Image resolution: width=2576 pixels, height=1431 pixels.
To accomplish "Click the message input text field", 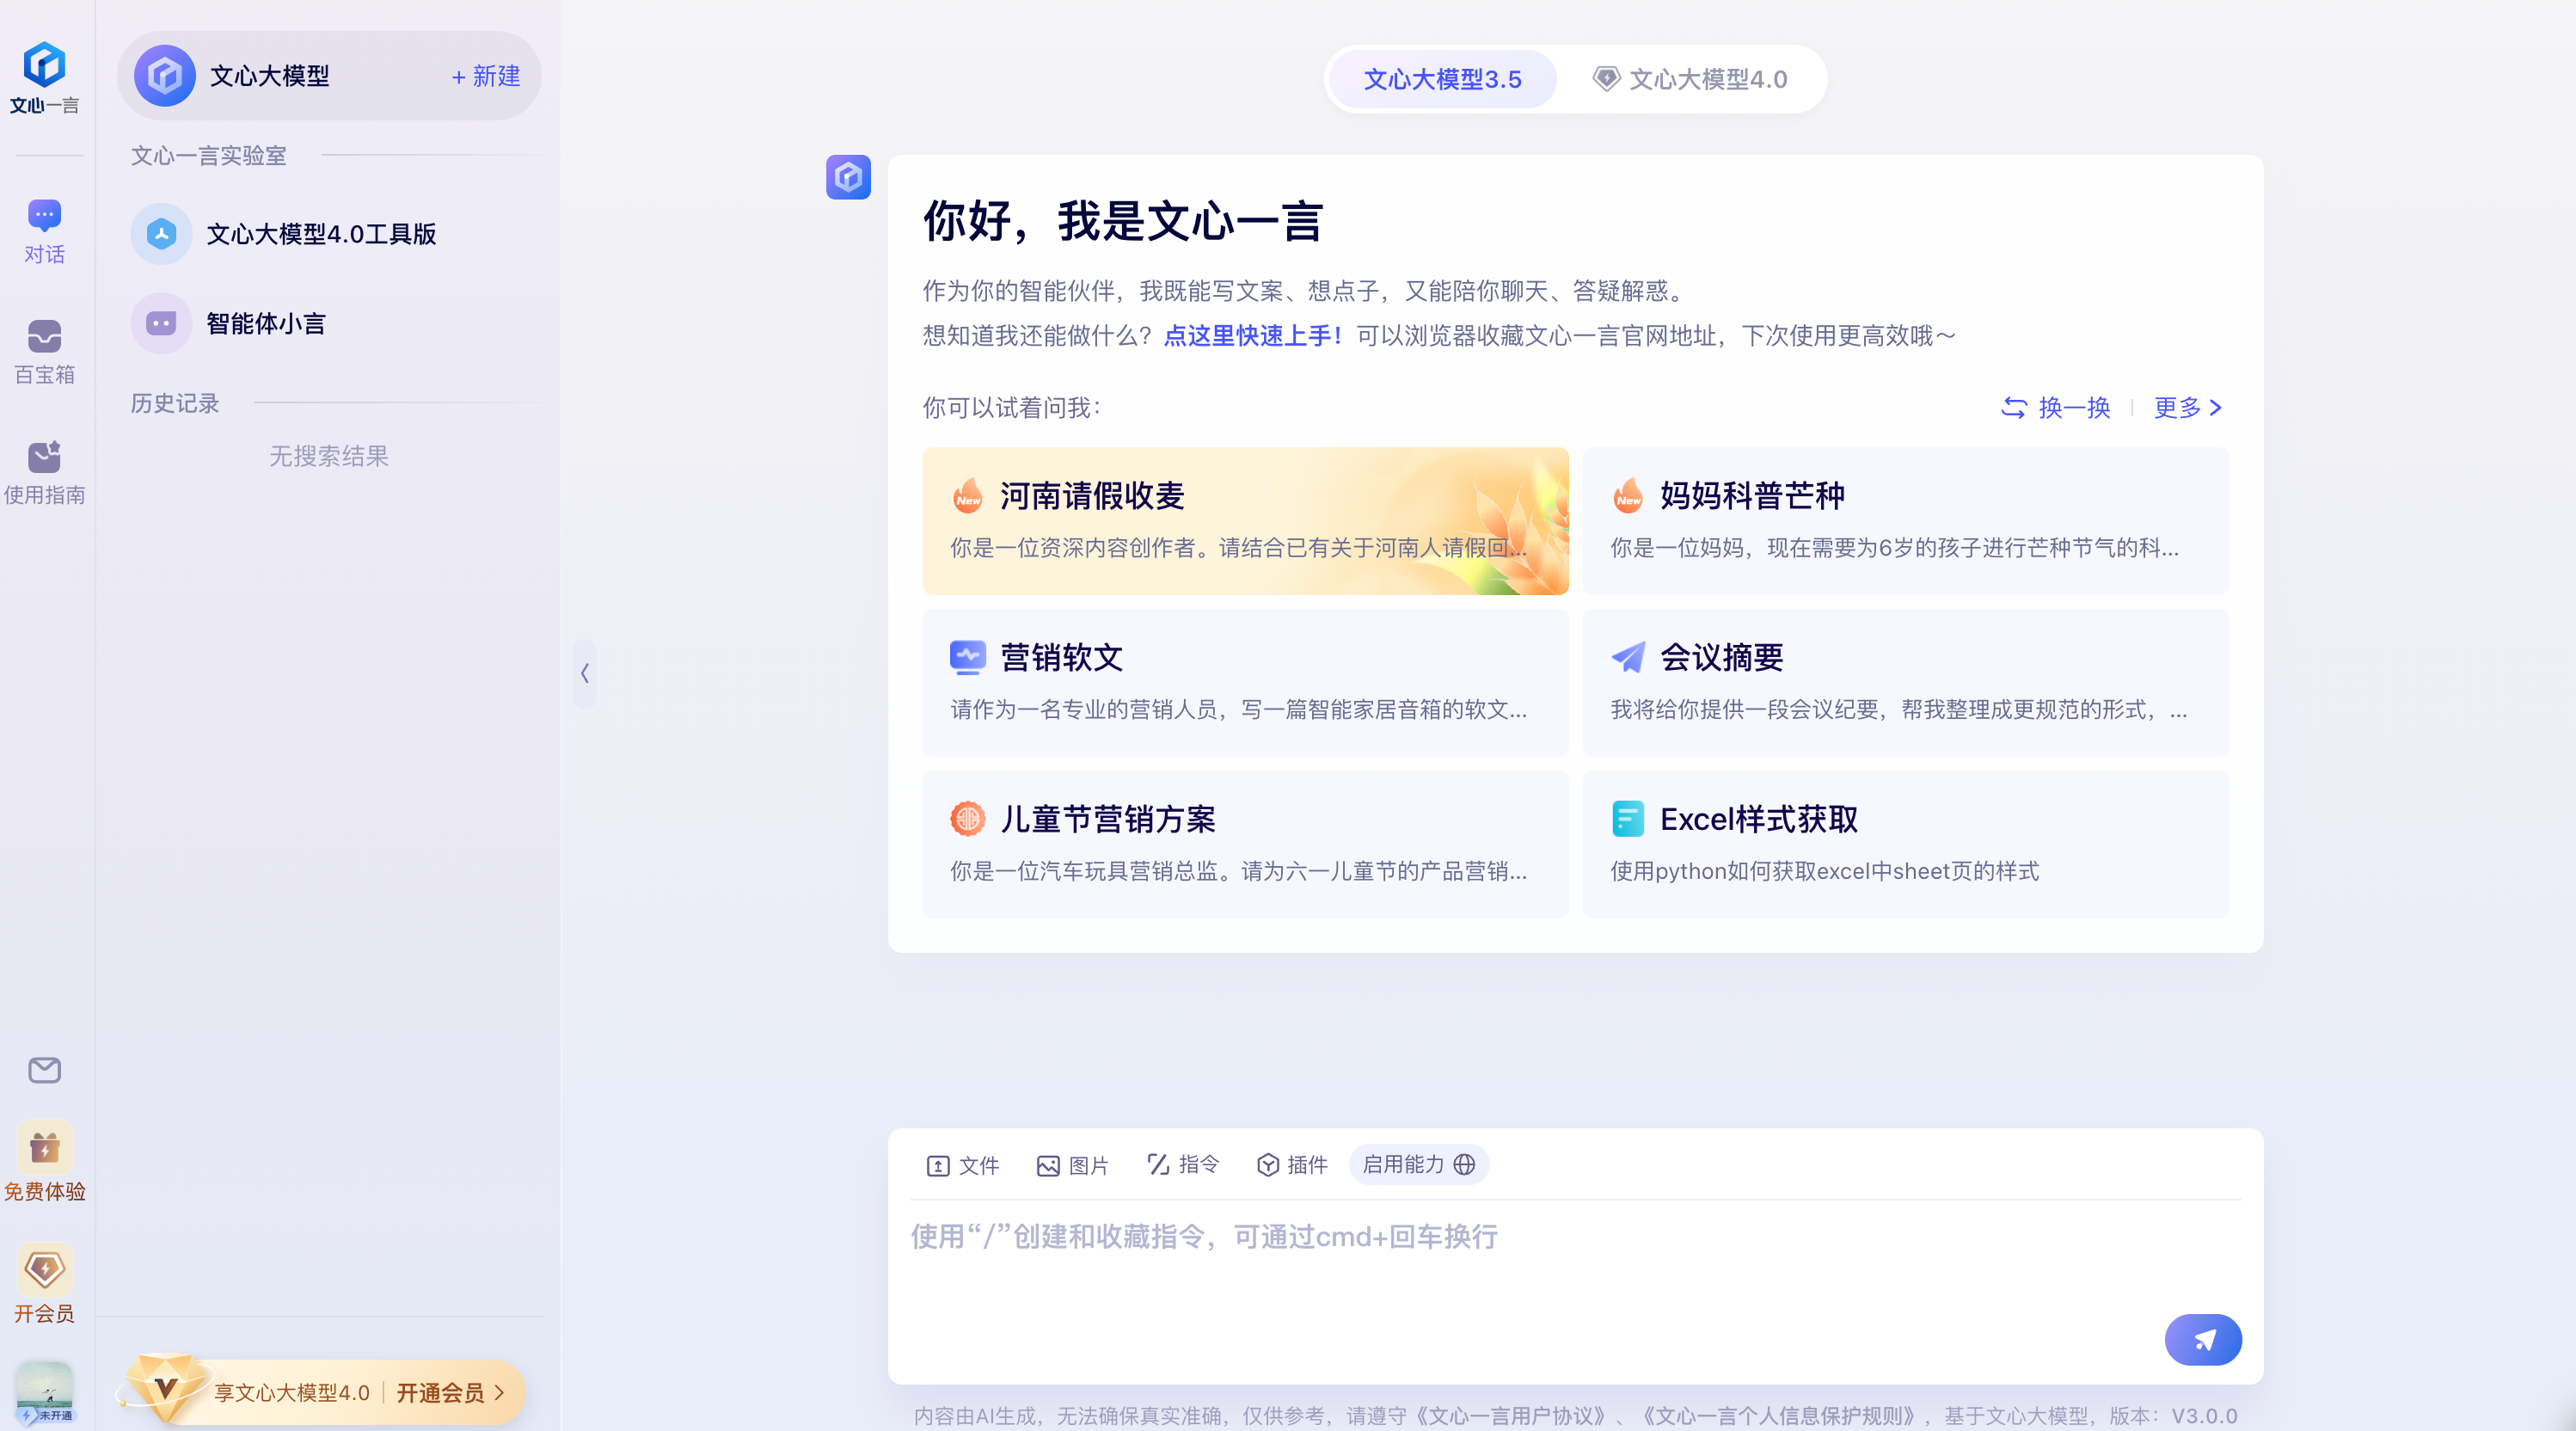I will [1500, 1260].
